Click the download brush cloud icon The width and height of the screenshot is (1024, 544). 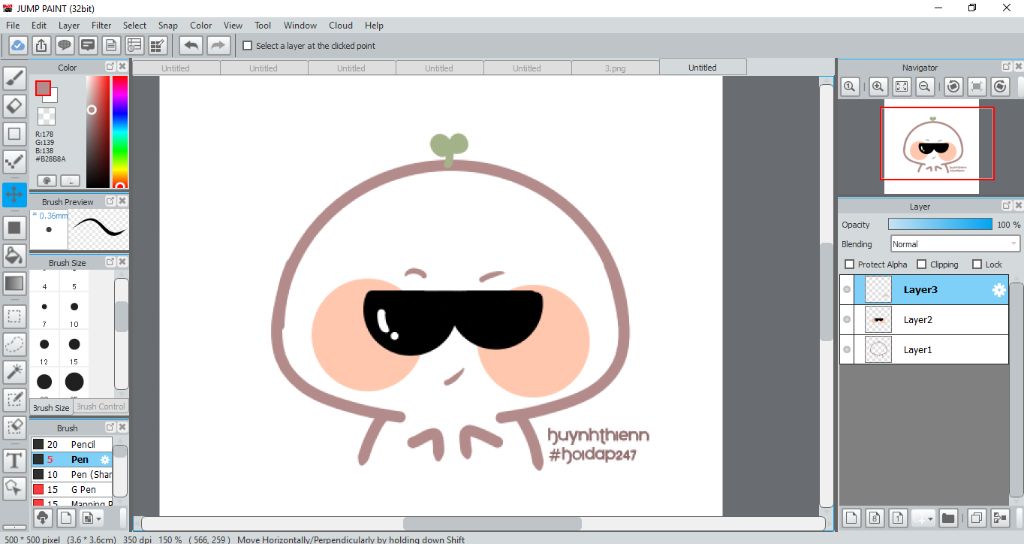click(42, 518)
